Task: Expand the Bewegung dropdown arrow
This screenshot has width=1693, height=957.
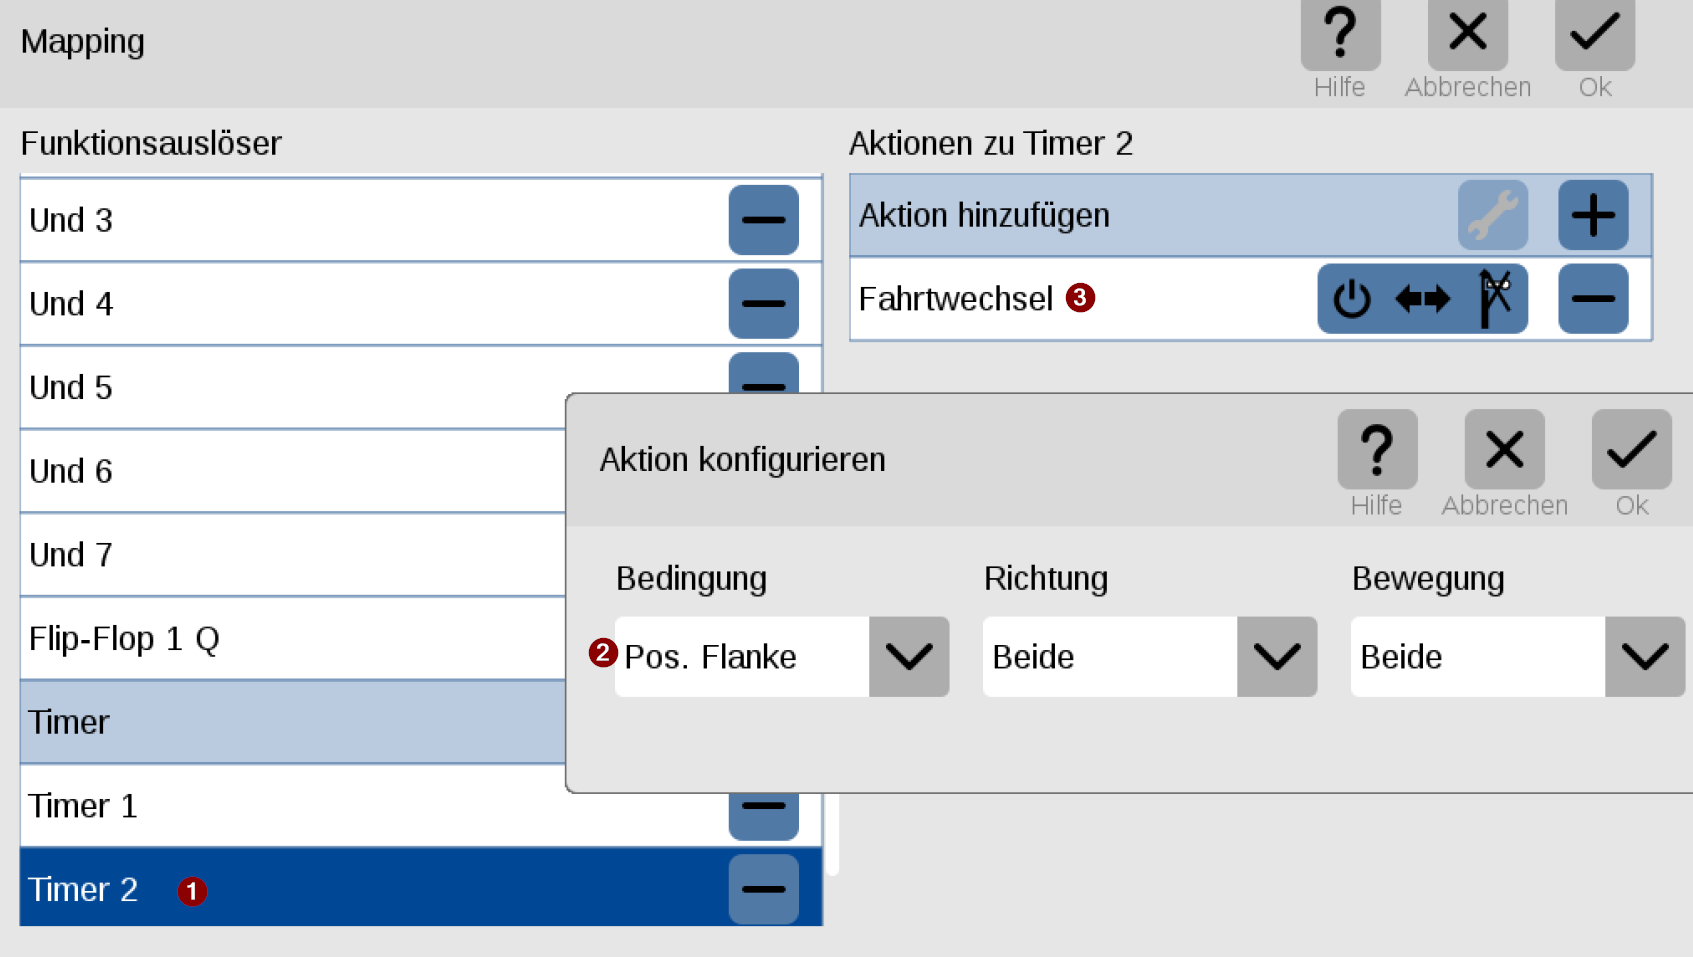Action: [1645, 657]
